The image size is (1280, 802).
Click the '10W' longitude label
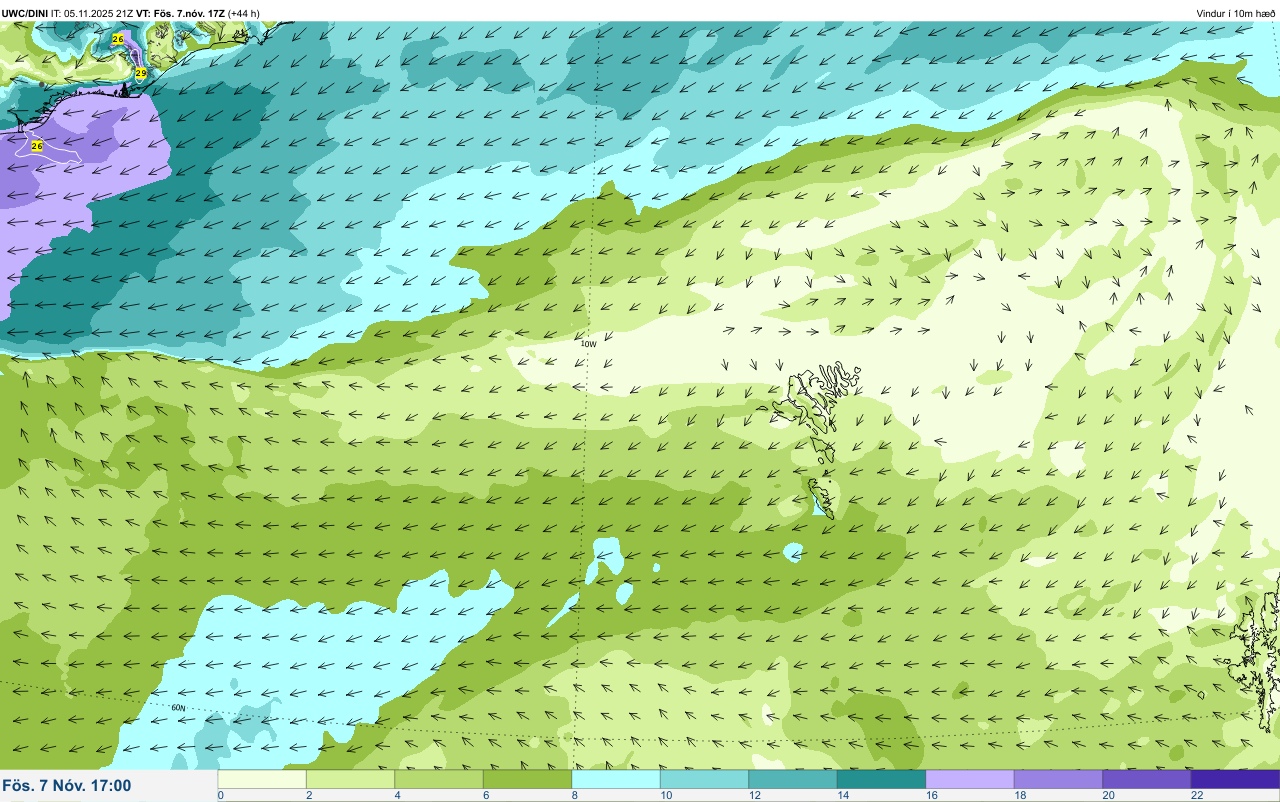click(x=588, y=344)
